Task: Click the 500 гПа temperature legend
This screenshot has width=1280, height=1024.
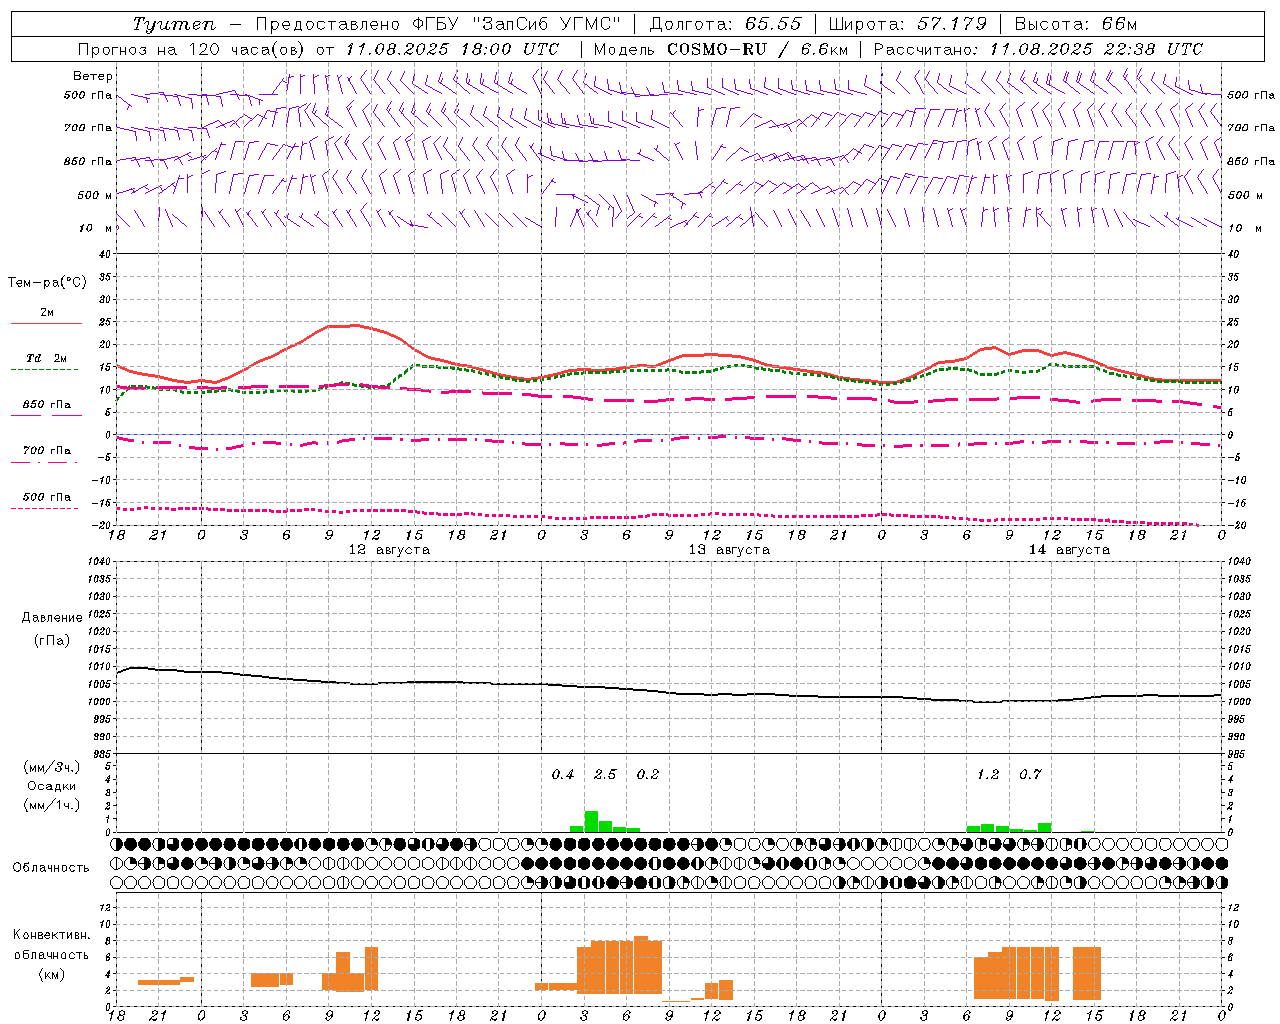Action: [x=46, y=501]
